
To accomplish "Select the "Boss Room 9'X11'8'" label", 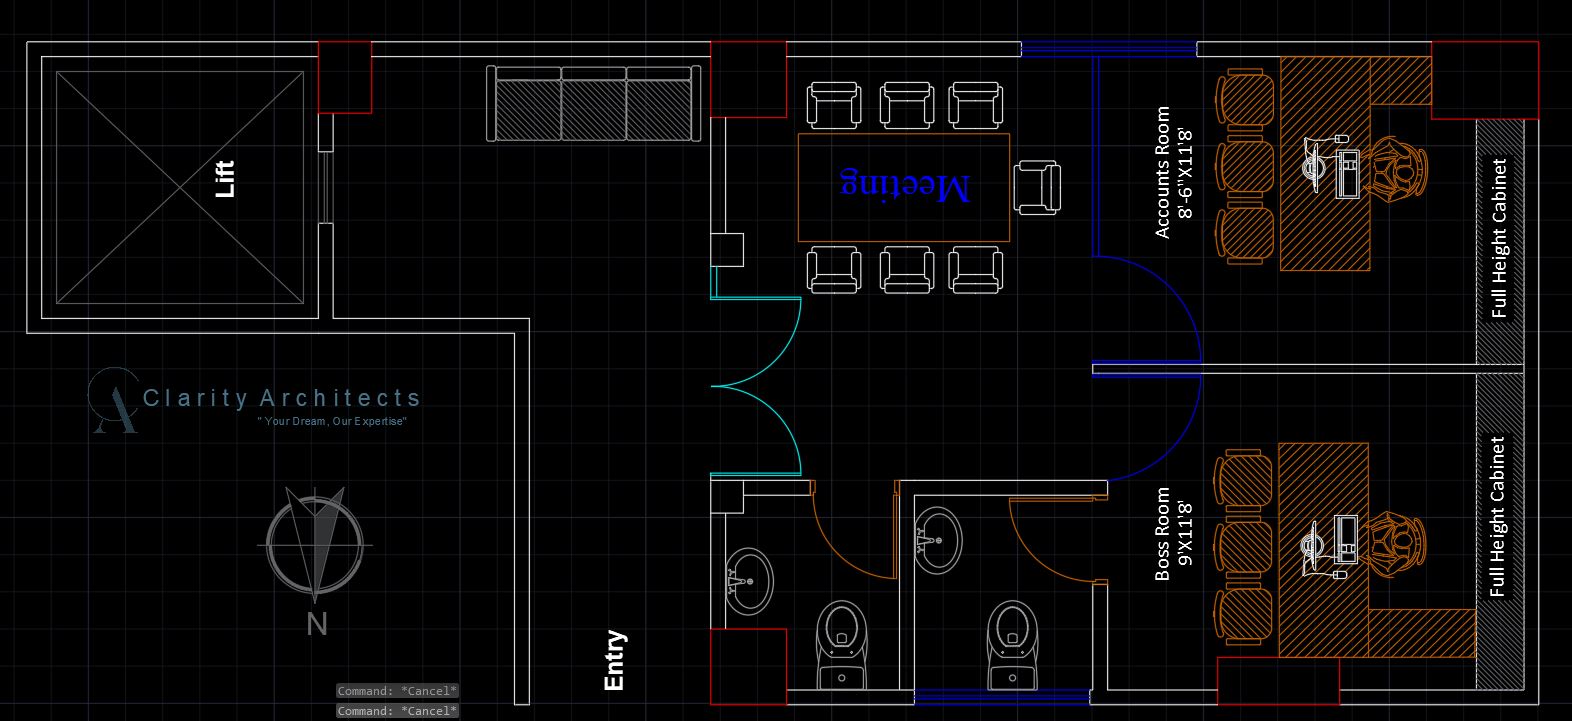I will [x=1174, y=533].
